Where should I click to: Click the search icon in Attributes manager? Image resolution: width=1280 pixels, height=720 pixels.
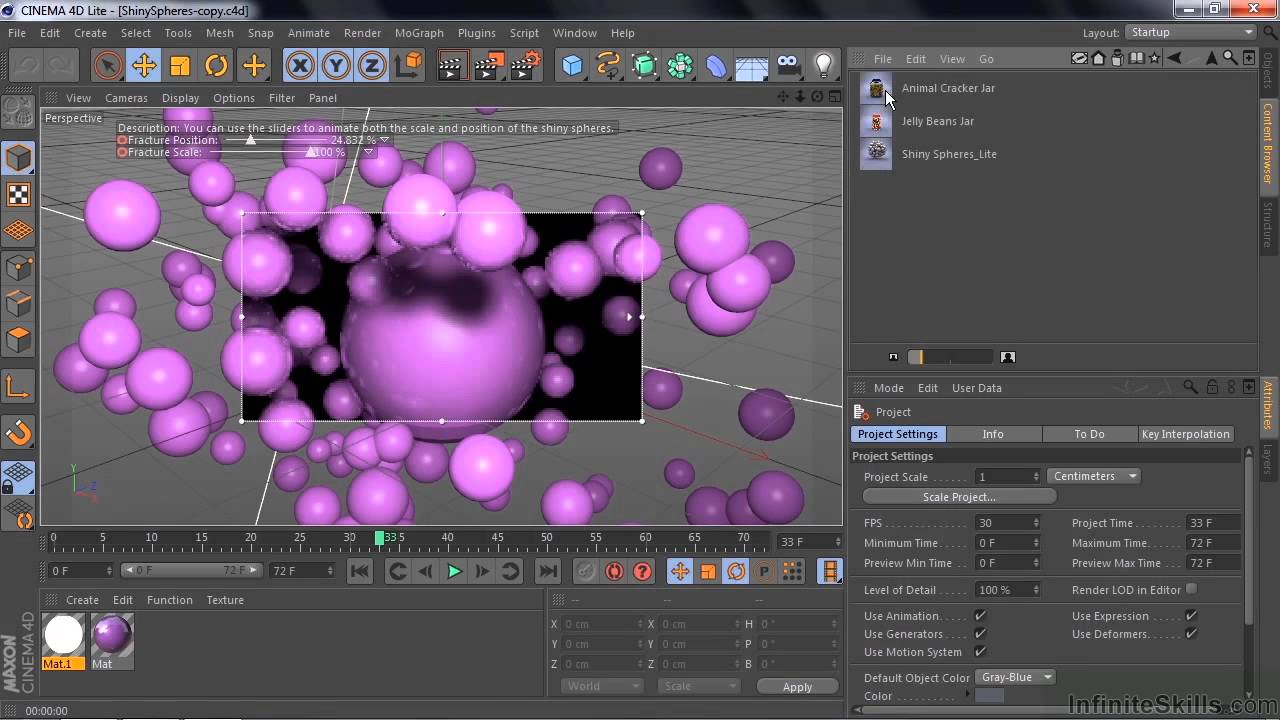1190,387
